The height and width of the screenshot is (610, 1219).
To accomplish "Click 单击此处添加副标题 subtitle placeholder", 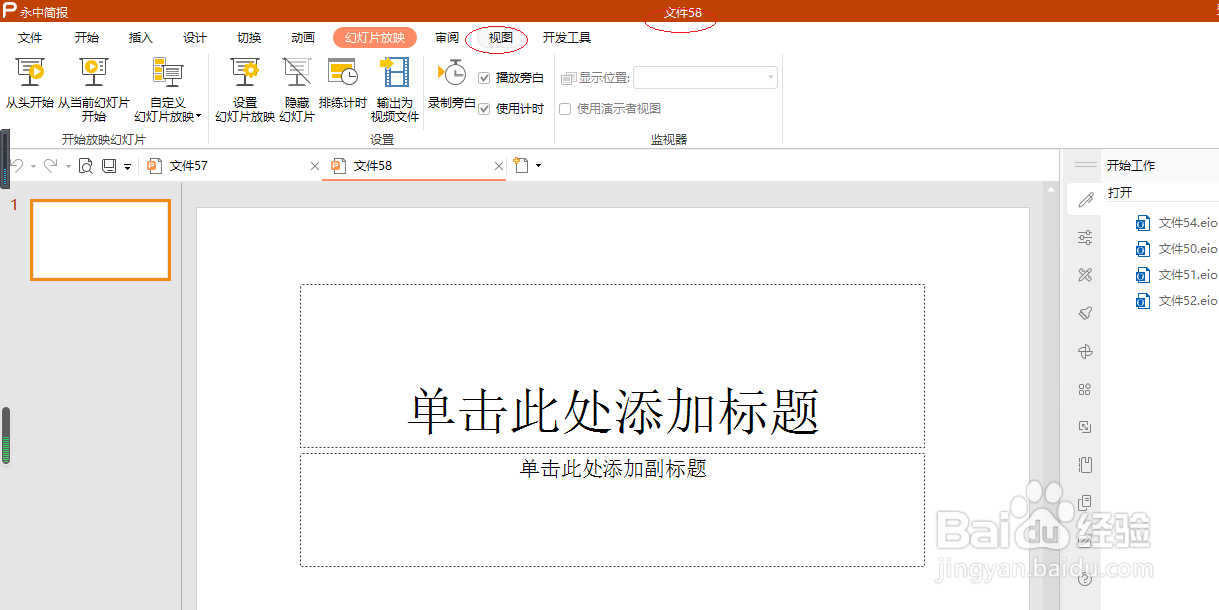I will pos(612,510).
